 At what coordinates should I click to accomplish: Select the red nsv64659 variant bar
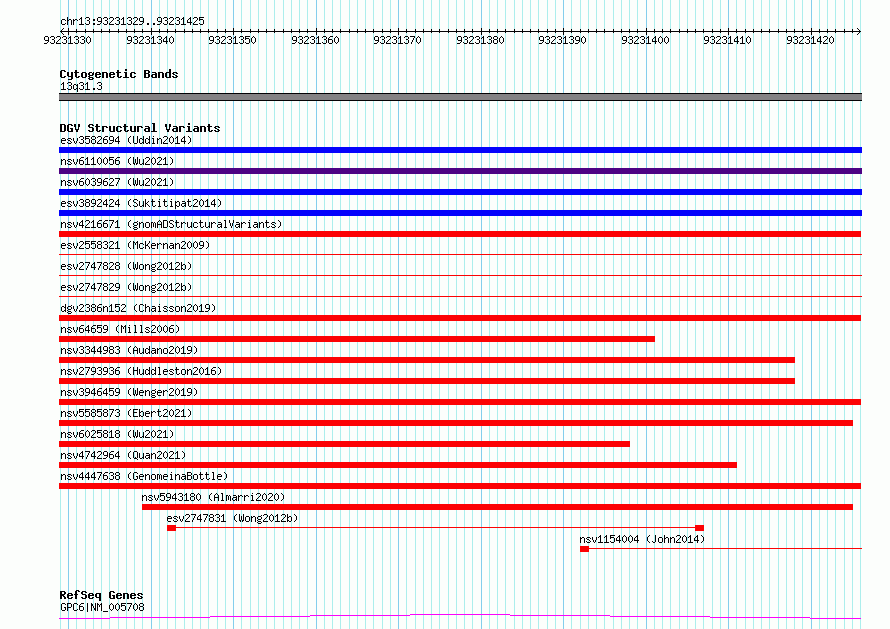357,339
